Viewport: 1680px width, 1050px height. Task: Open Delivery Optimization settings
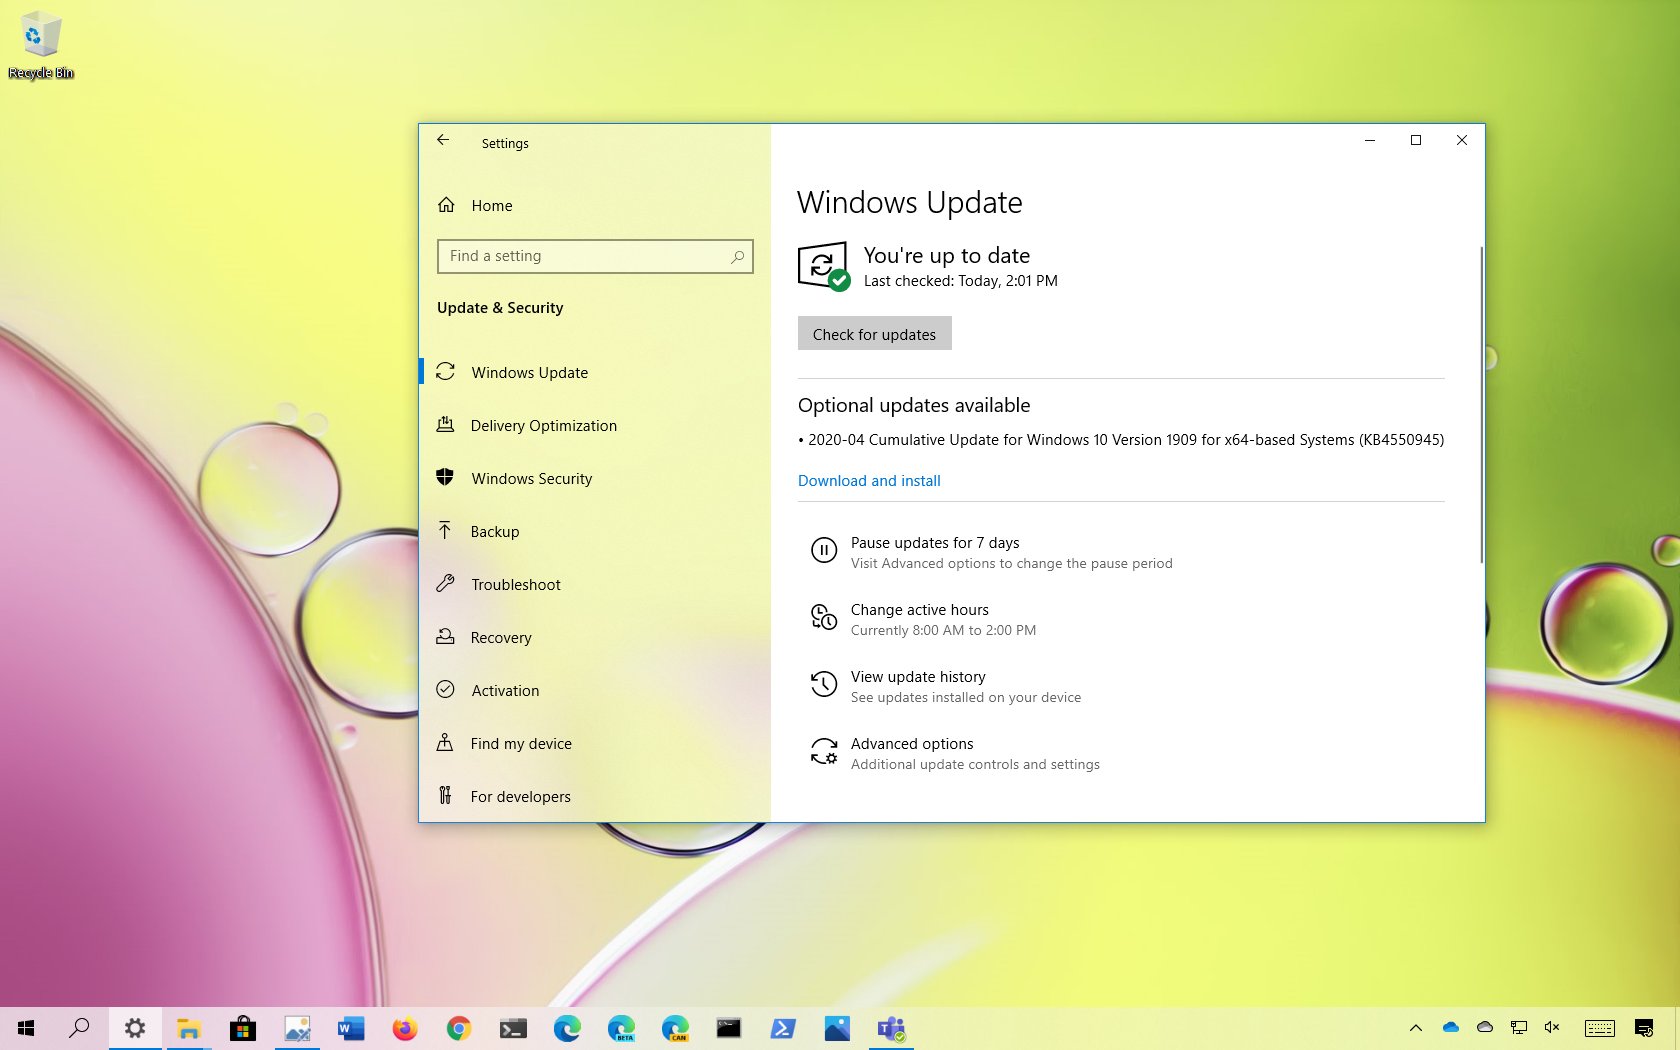click(543, 425)
